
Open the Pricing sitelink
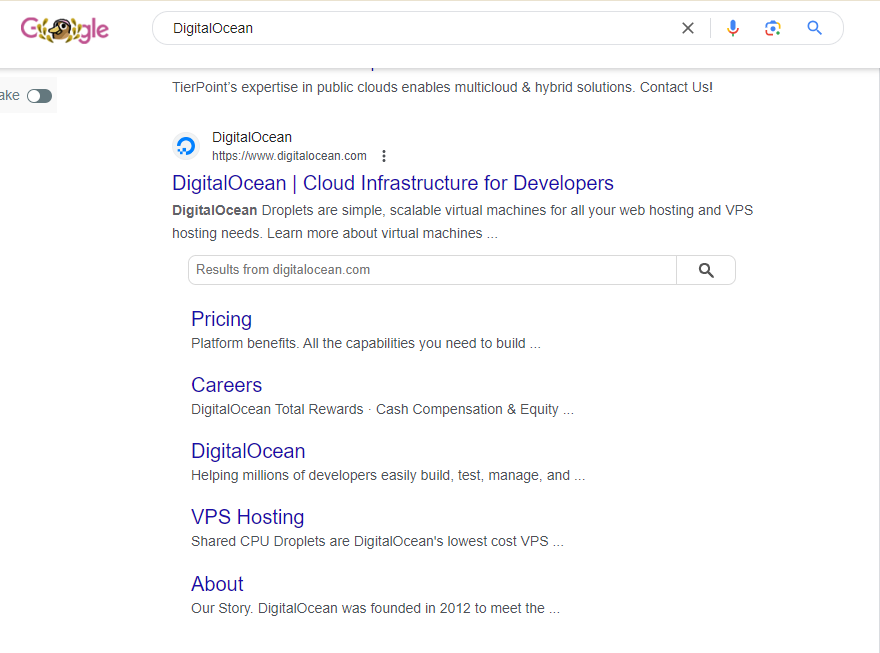click(221, 319)
